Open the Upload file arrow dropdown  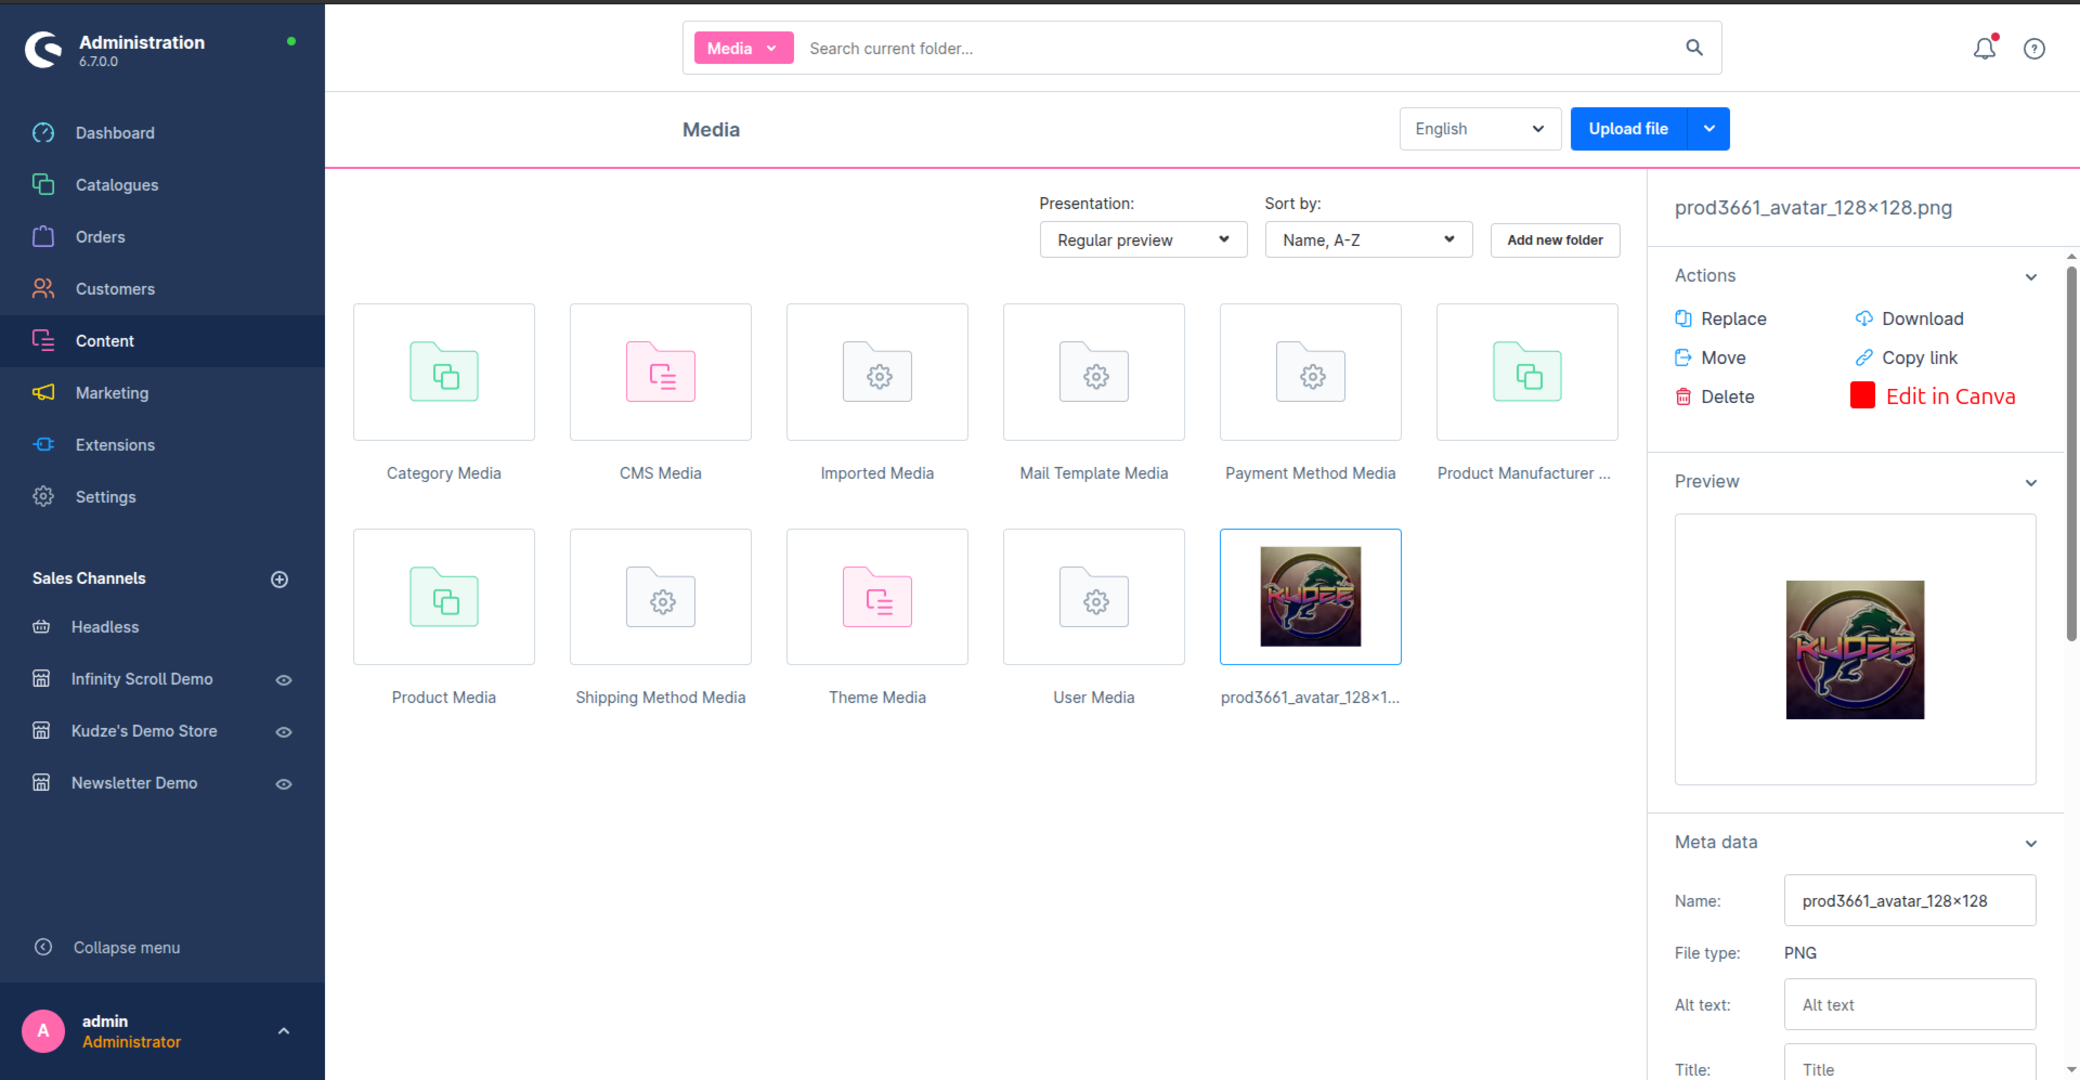click(x=1709, y=129)
